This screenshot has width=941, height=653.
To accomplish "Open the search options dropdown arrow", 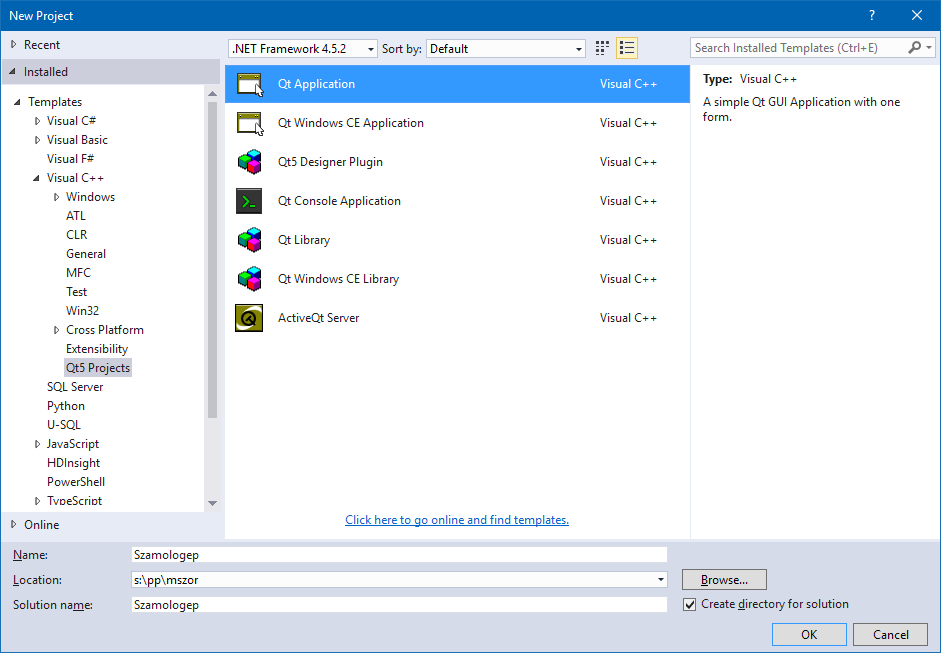I will [x=929, y=47].
